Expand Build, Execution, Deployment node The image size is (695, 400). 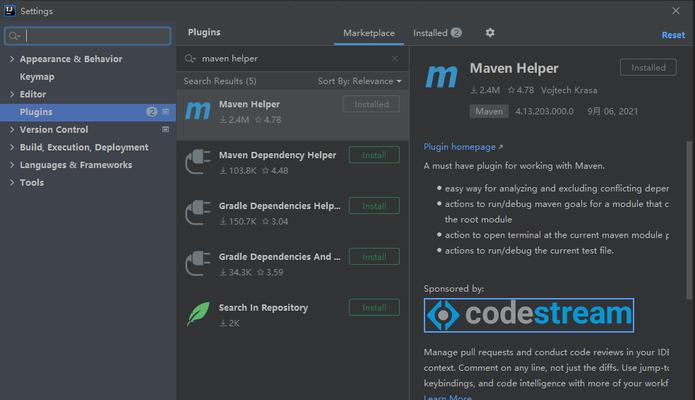[12, 147]
